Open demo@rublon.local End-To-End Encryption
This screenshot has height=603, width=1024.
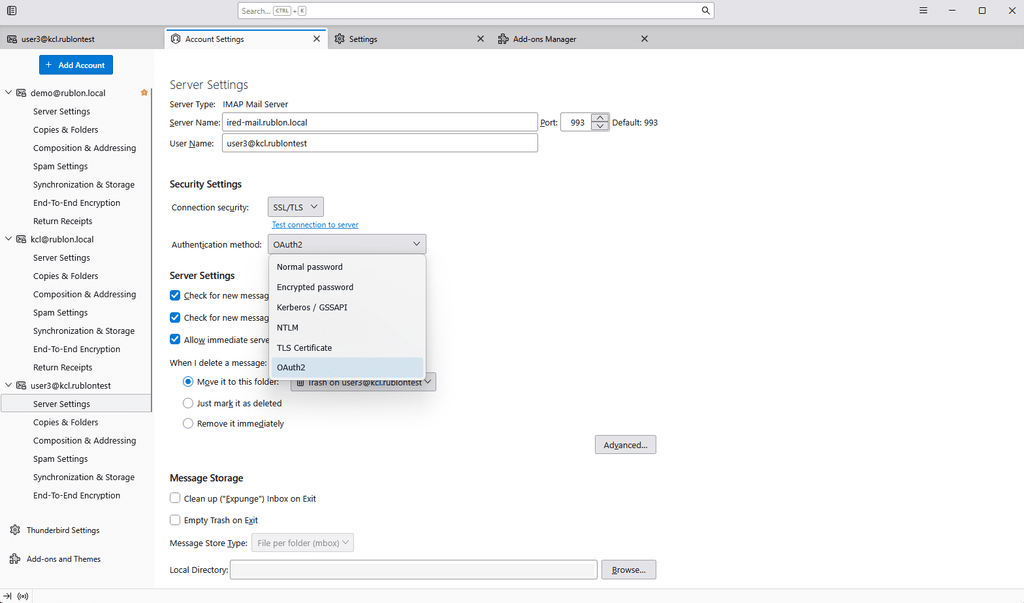76,203
